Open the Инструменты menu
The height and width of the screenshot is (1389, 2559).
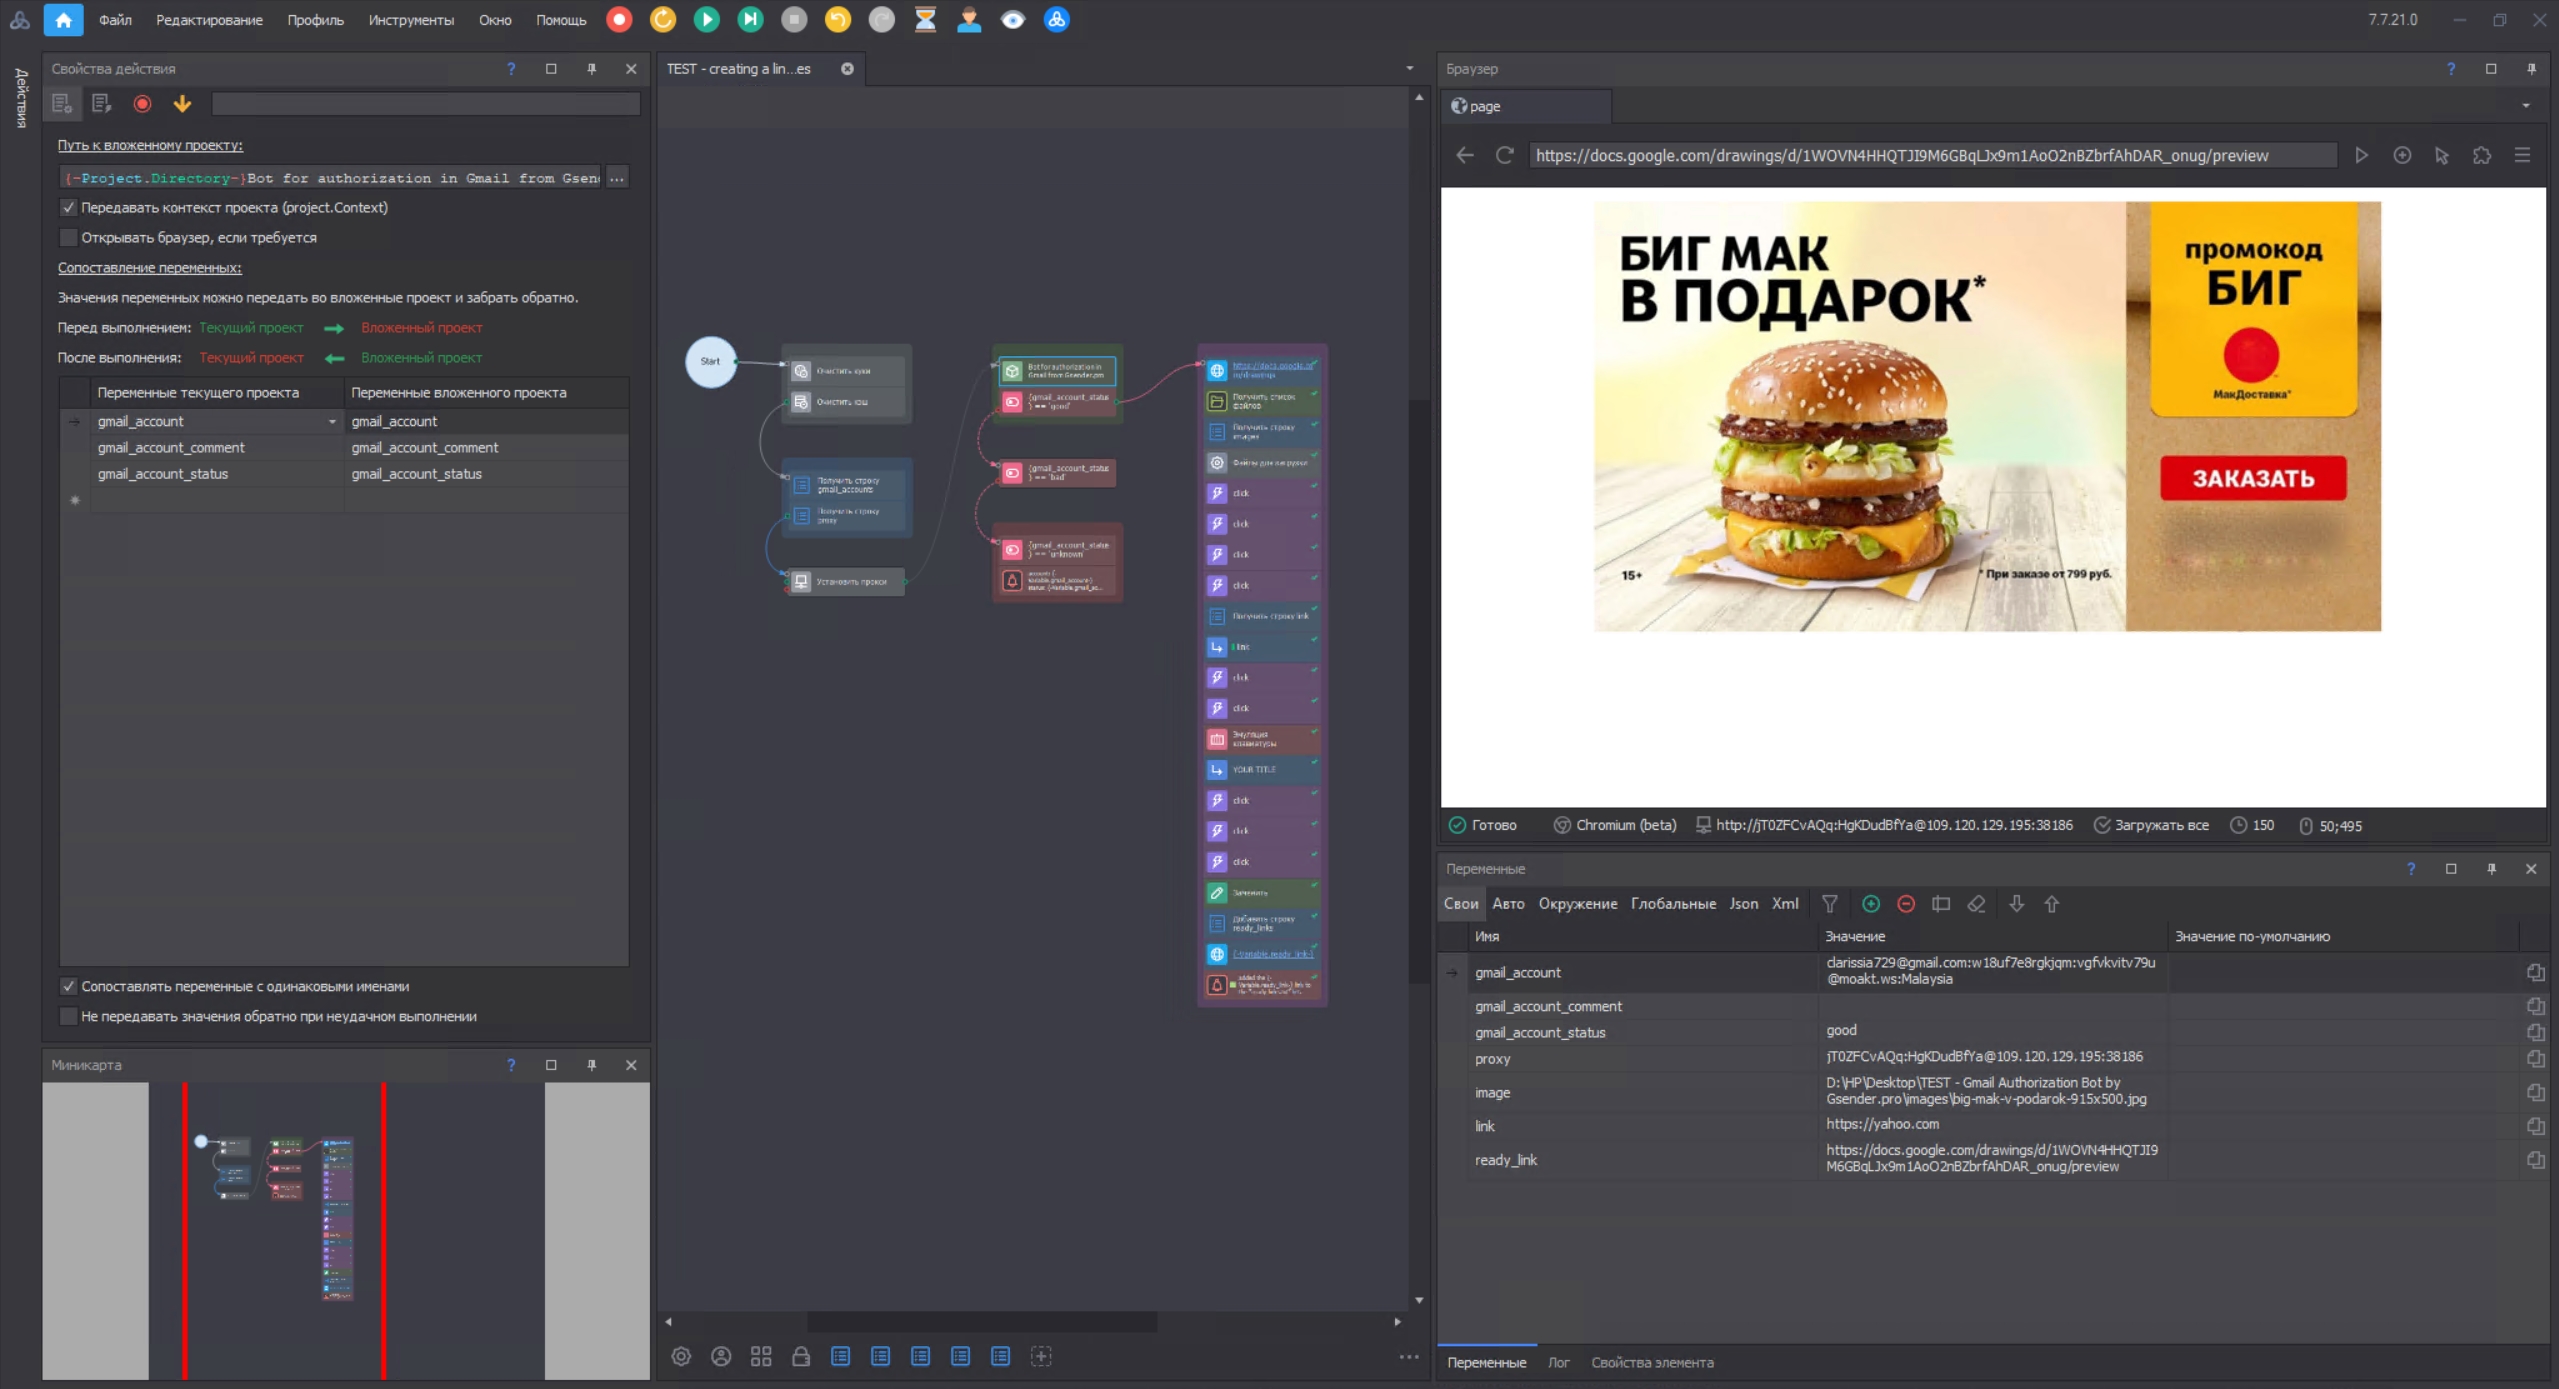(411, 20)
